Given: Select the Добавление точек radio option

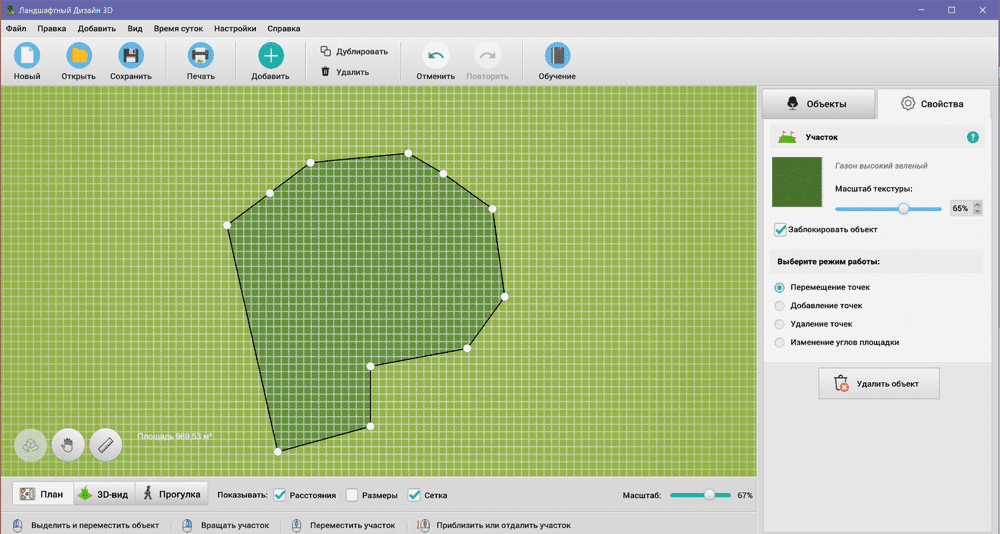Looking at the screenshot, I should (780, 306).
